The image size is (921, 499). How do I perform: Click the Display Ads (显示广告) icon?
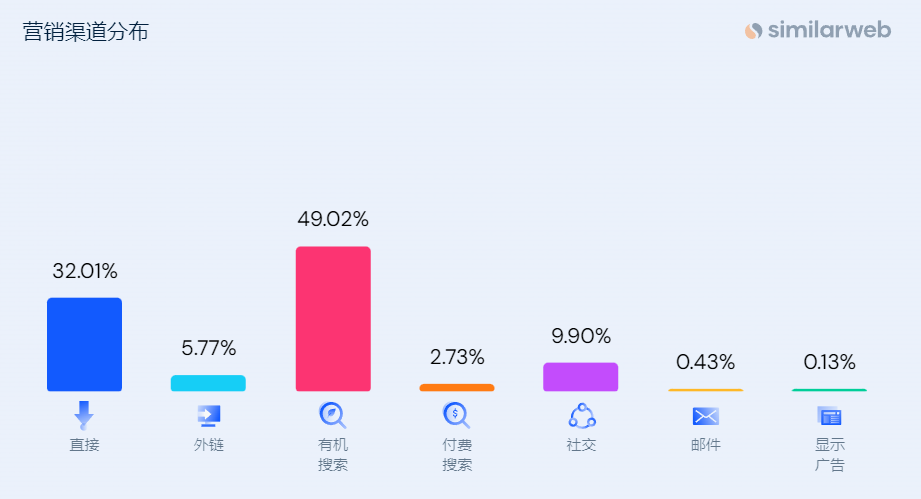coord(829,415)
